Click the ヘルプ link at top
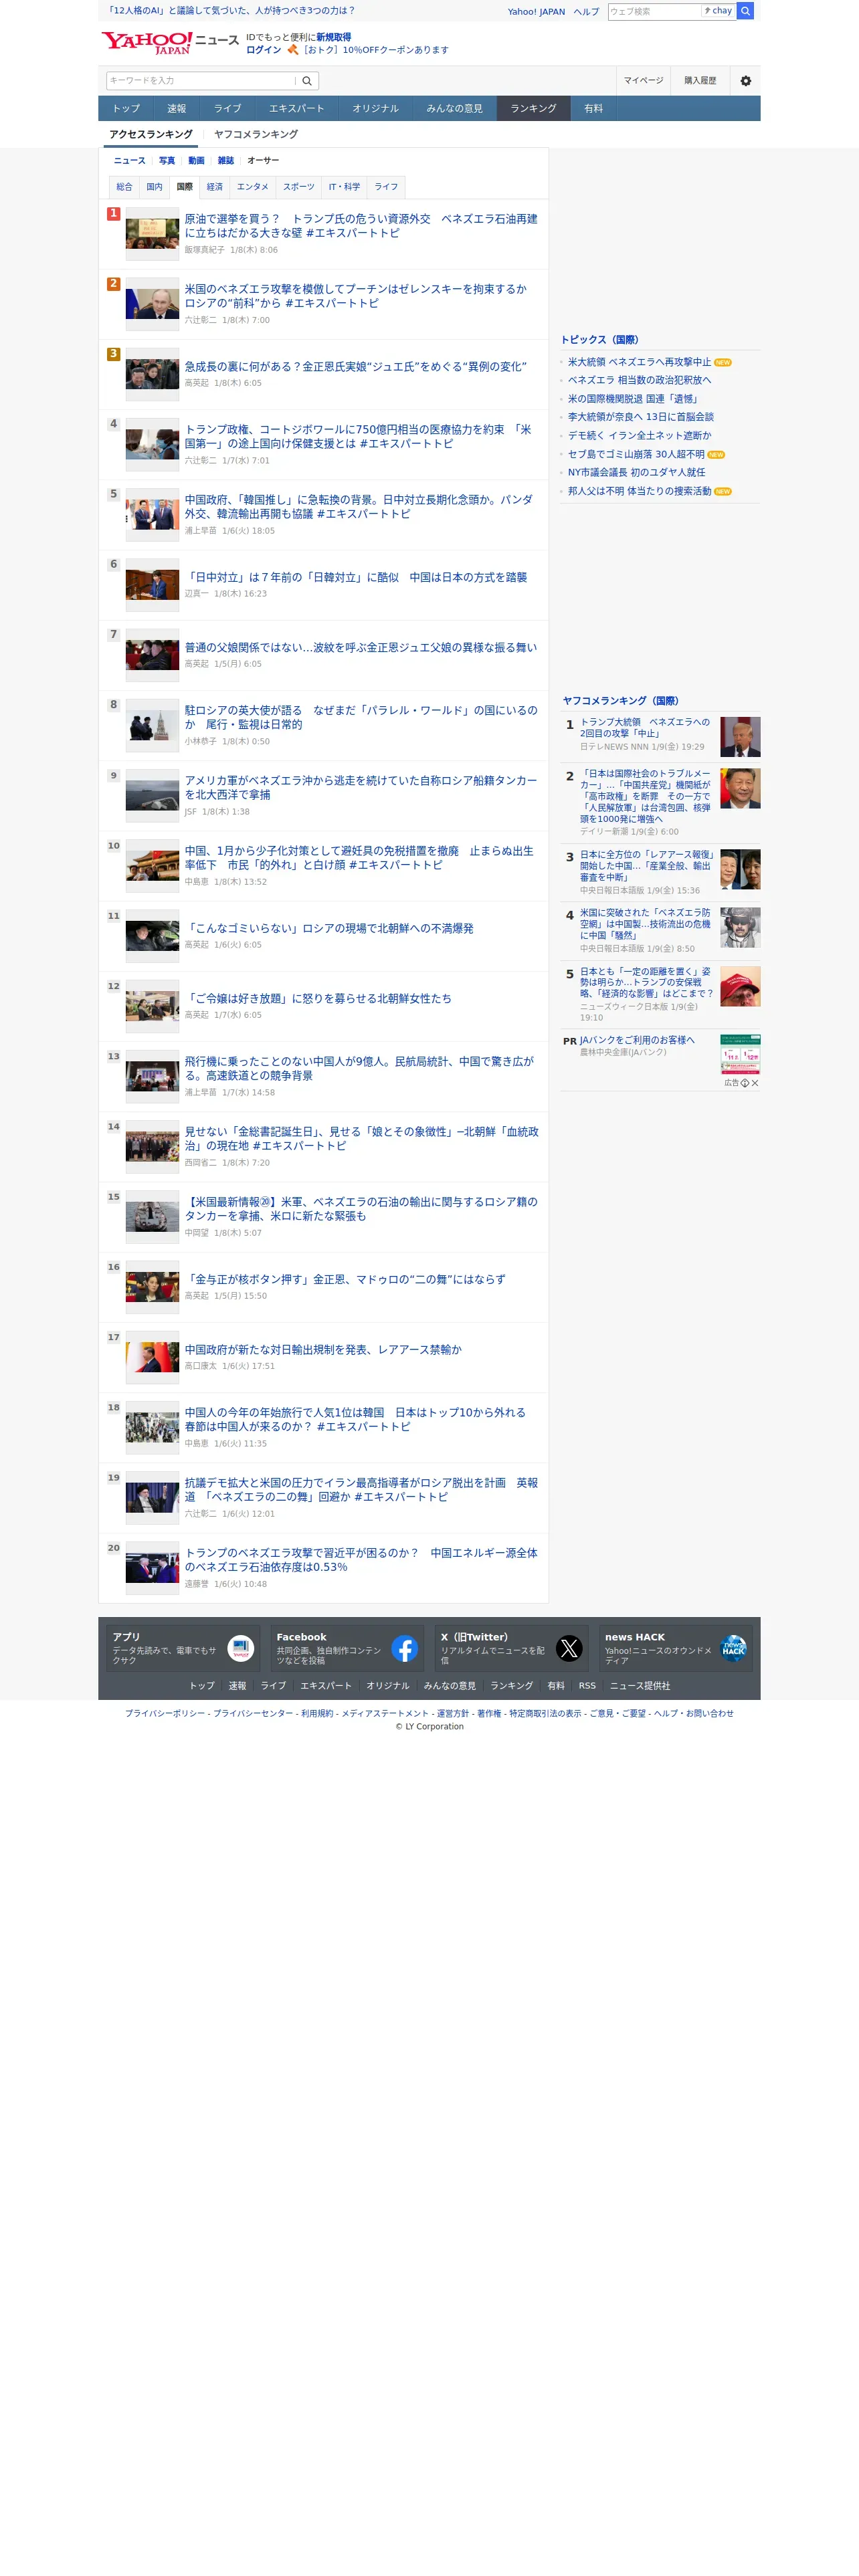The width and height of the screenshot is (859, 2576). (x=586, y=12)
